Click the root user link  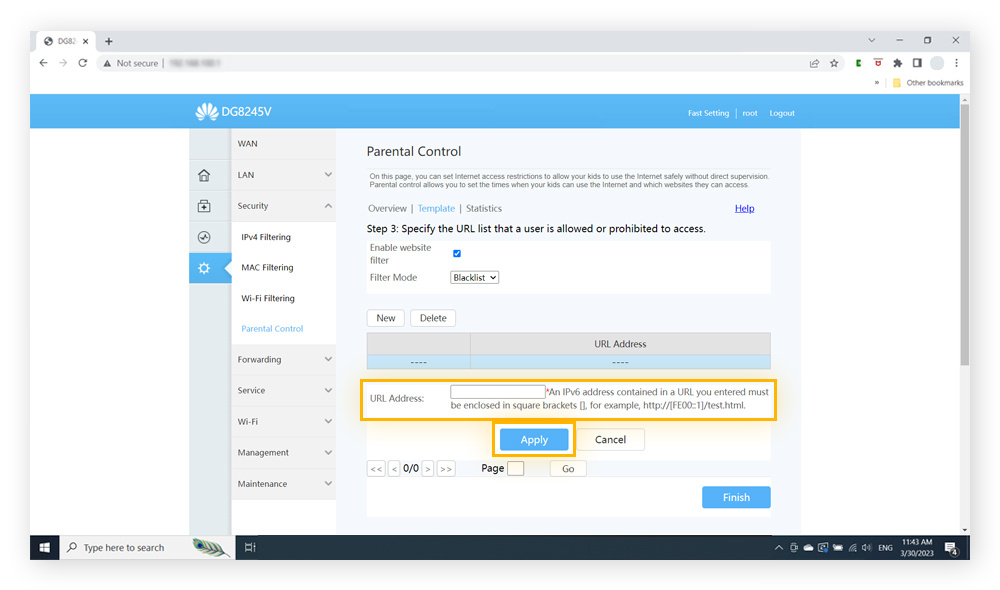(750, 114)
